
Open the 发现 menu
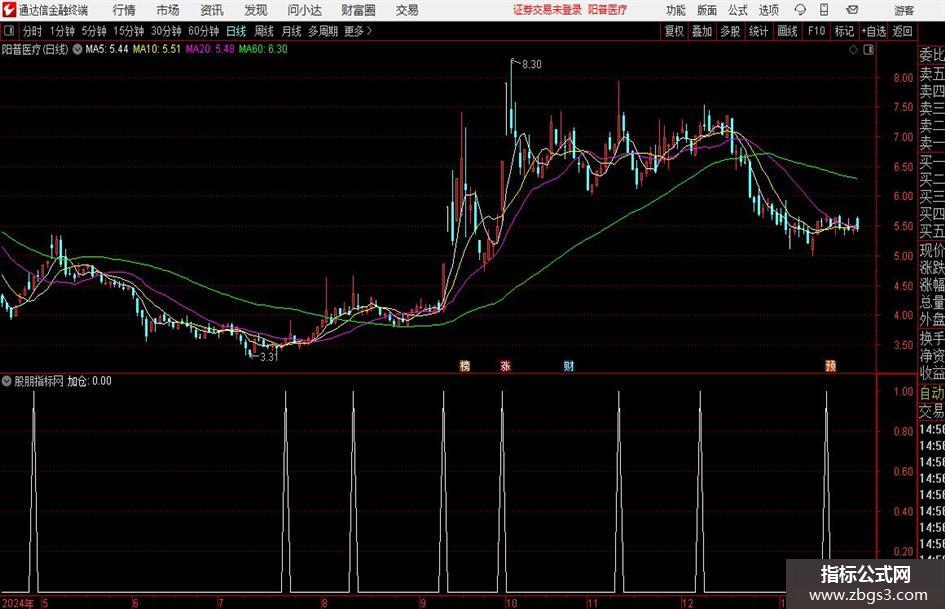click(x=256, y=10)
